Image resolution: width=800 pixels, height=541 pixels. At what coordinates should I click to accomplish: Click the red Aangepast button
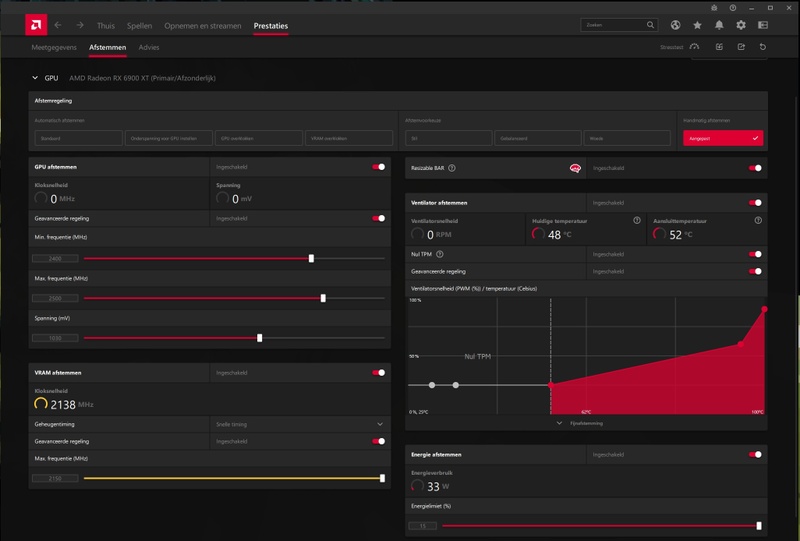click(723, 138)
